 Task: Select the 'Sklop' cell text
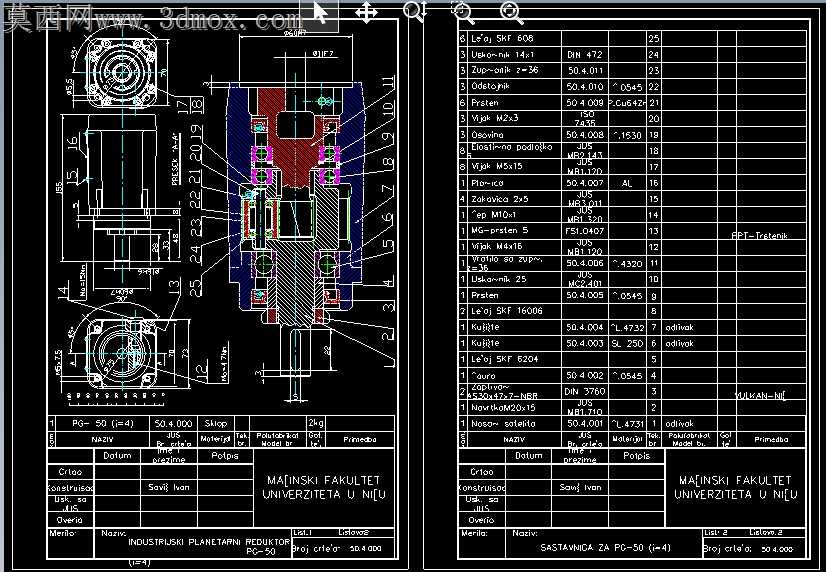215,423
